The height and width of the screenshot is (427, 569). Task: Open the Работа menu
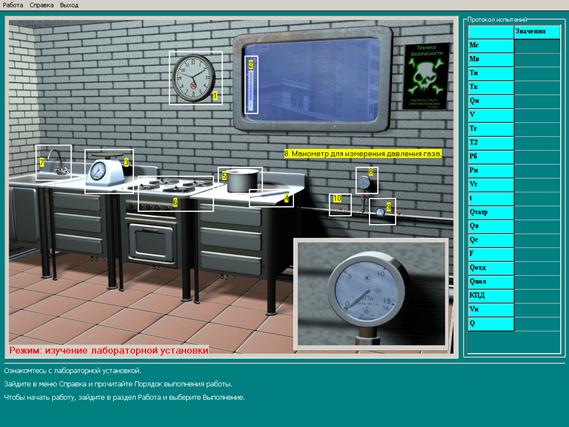[x=13, y=5]
